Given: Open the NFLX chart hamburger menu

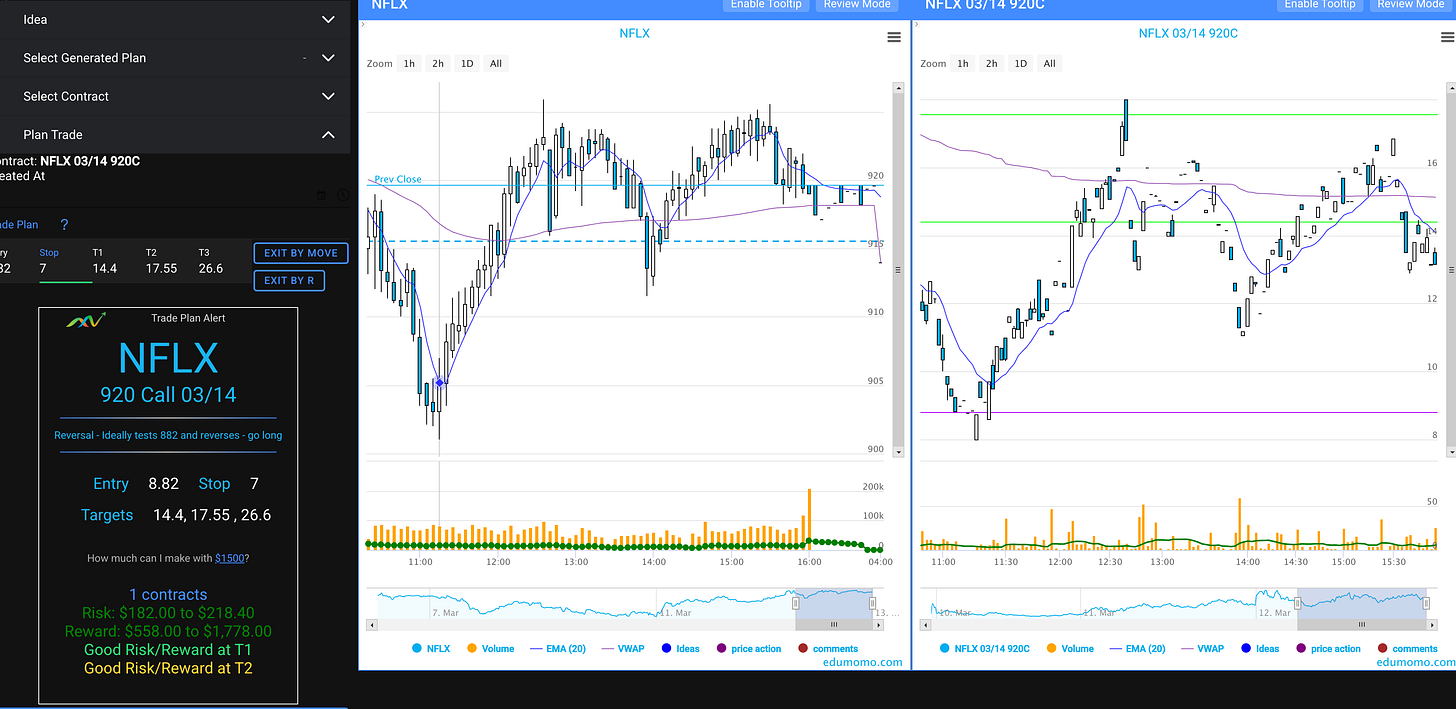Looking at the screenshot, I should tap(894, 37).
